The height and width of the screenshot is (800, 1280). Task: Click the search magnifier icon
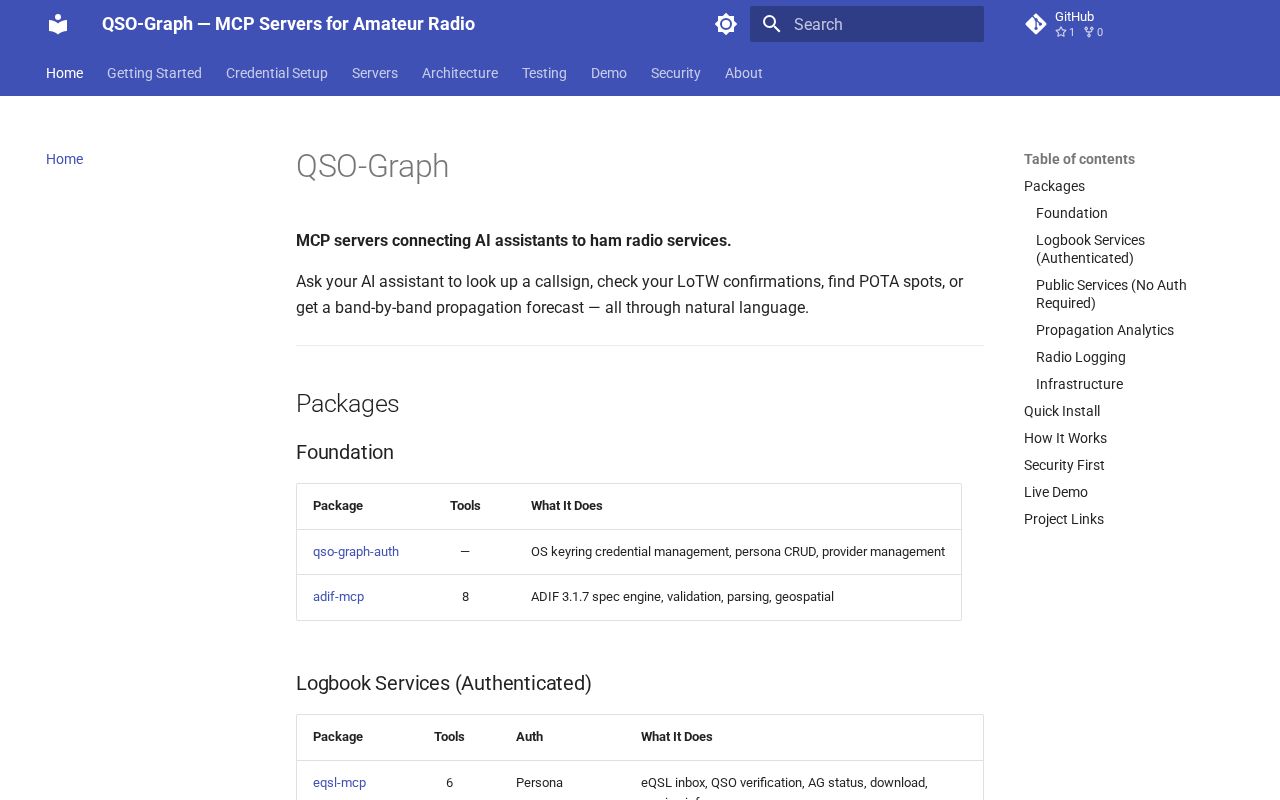[x=771, y=24]
